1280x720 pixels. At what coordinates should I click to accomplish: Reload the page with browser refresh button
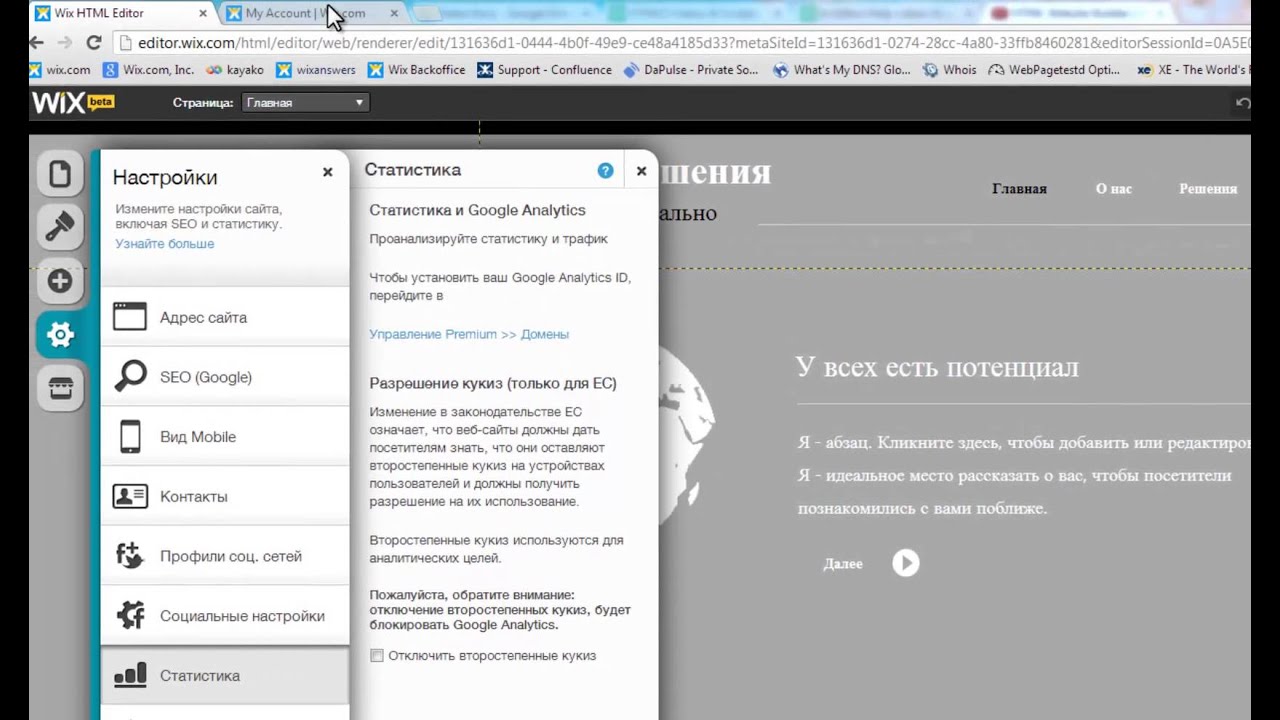click(x=94, y=43)
